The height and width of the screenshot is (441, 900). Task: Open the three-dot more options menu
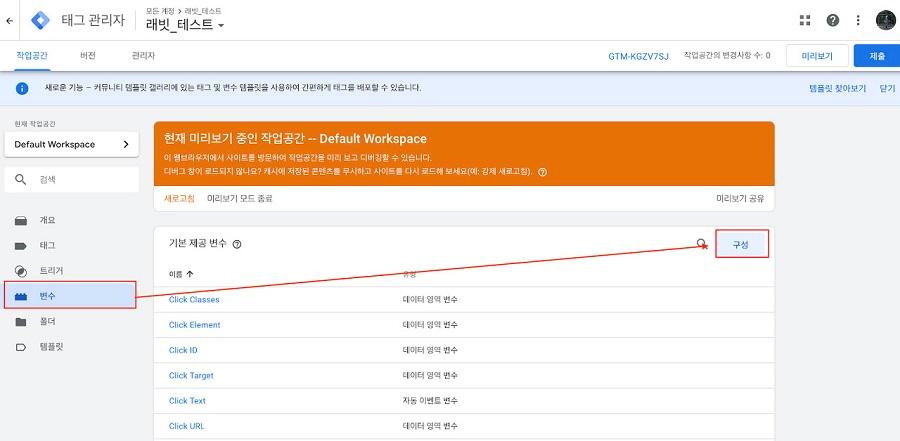point(858,21)
